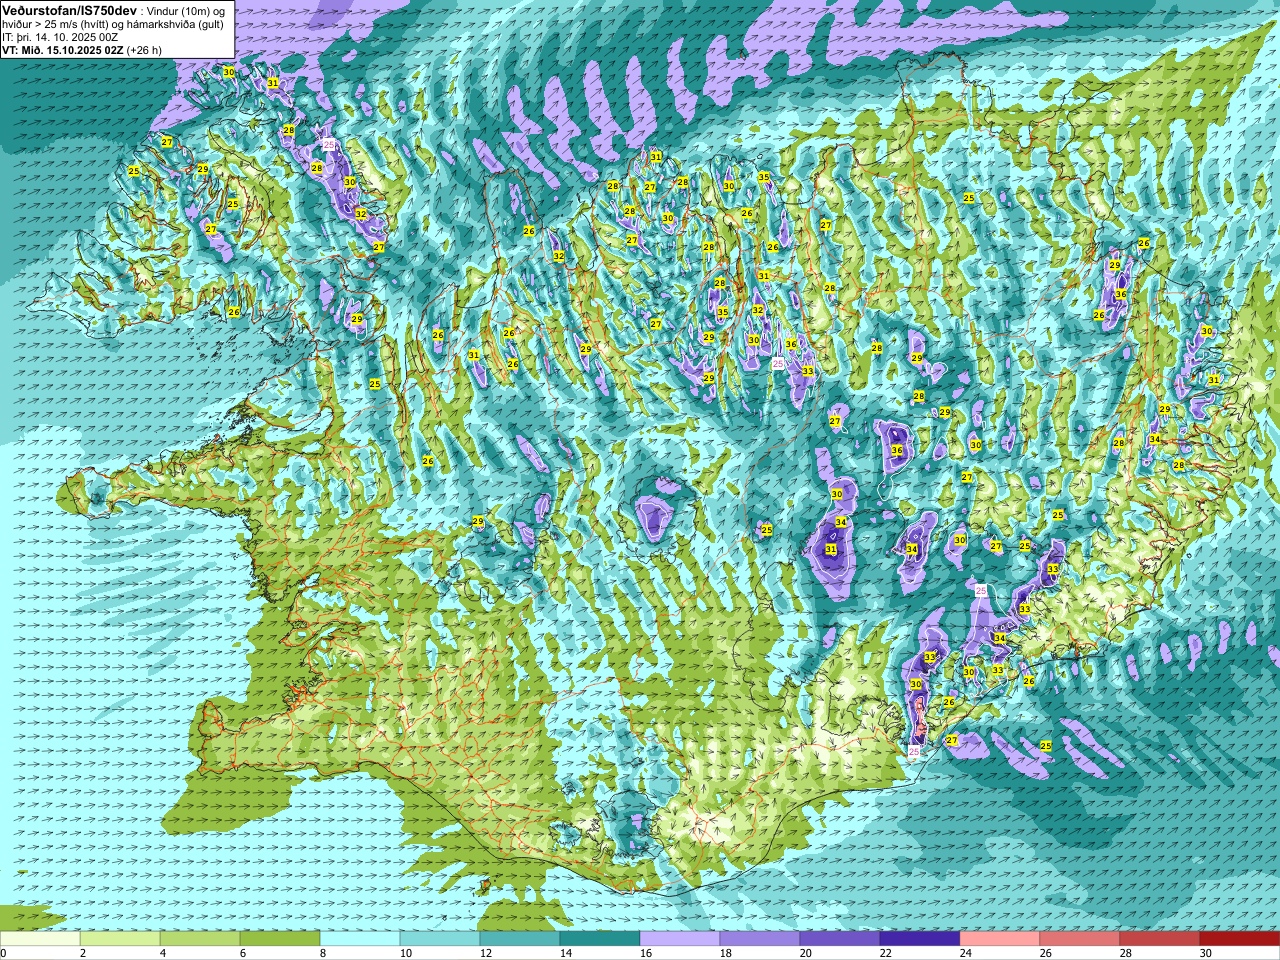The image size is (1280, 960).
Task: Click the 'Vindur (10m) og' description text
Action: [x=186, y=10]
